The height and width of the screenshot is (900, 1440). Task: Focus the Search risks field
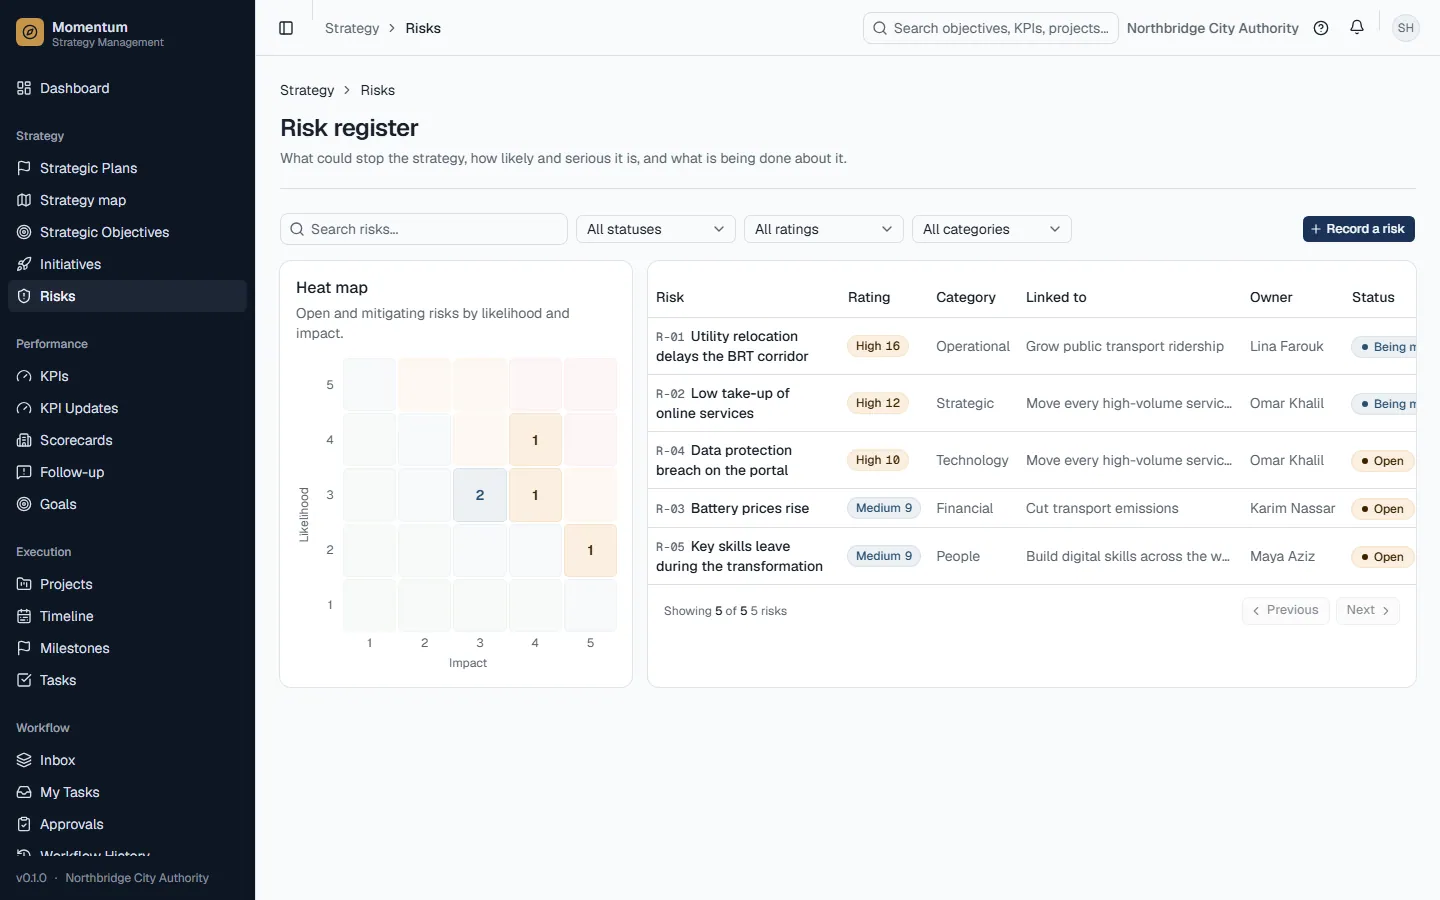tap(424, 229)
